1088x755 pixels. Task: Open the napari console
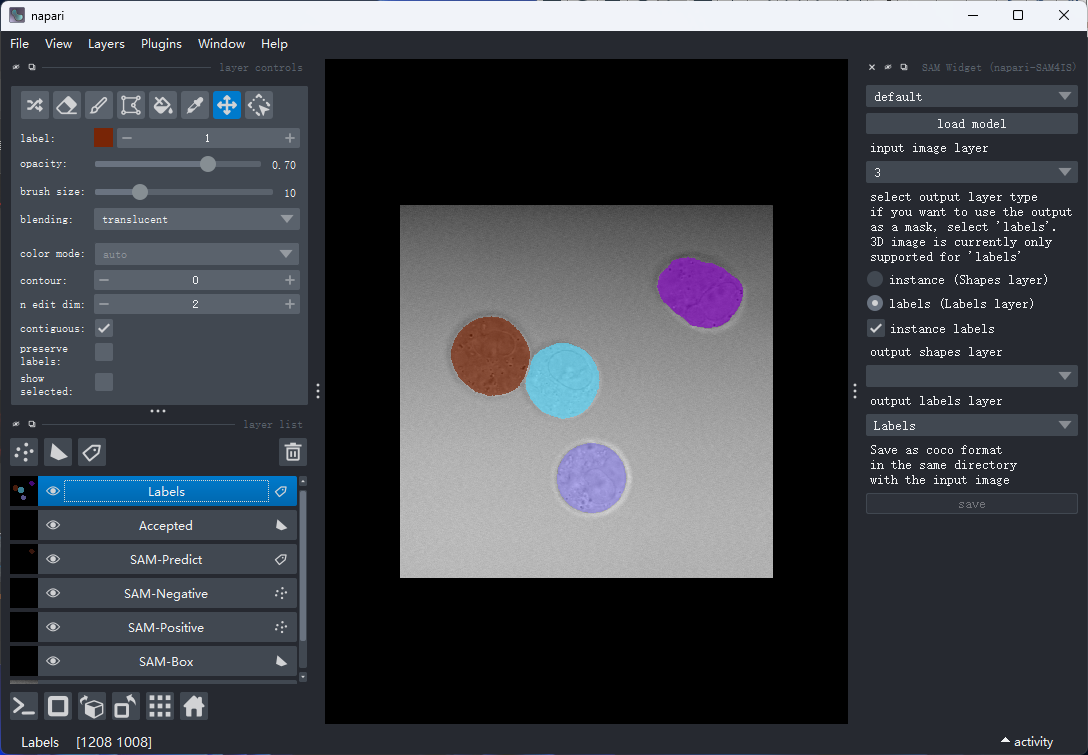coord(24,706)
